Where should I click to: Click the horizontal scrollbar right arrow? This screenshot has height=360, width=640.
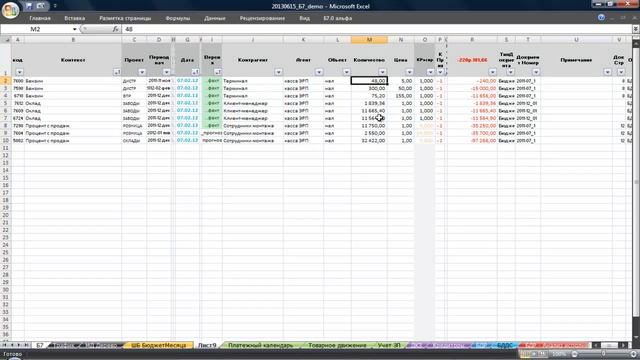[623, 345]
